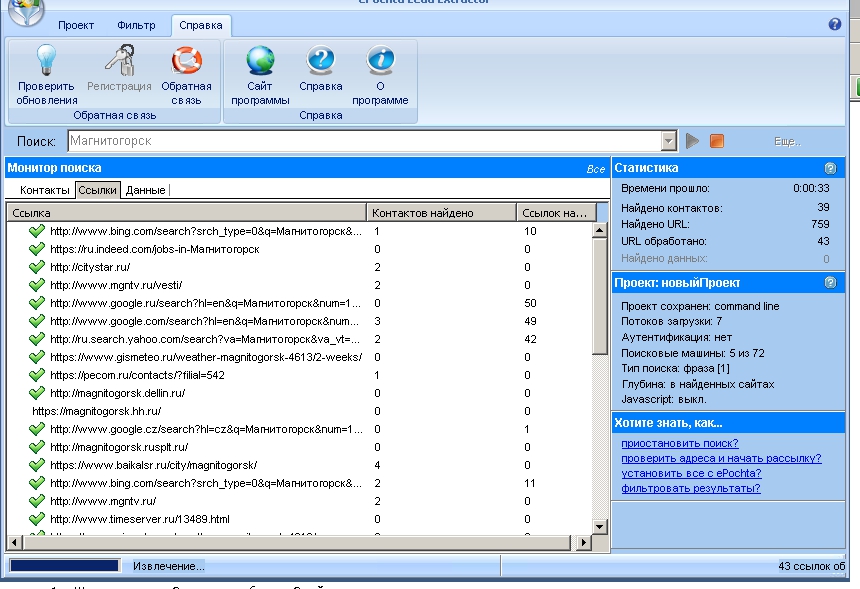Sort by Ссылка column header
The height and width of the screenshot is (589, 860).
pos(186,213)
